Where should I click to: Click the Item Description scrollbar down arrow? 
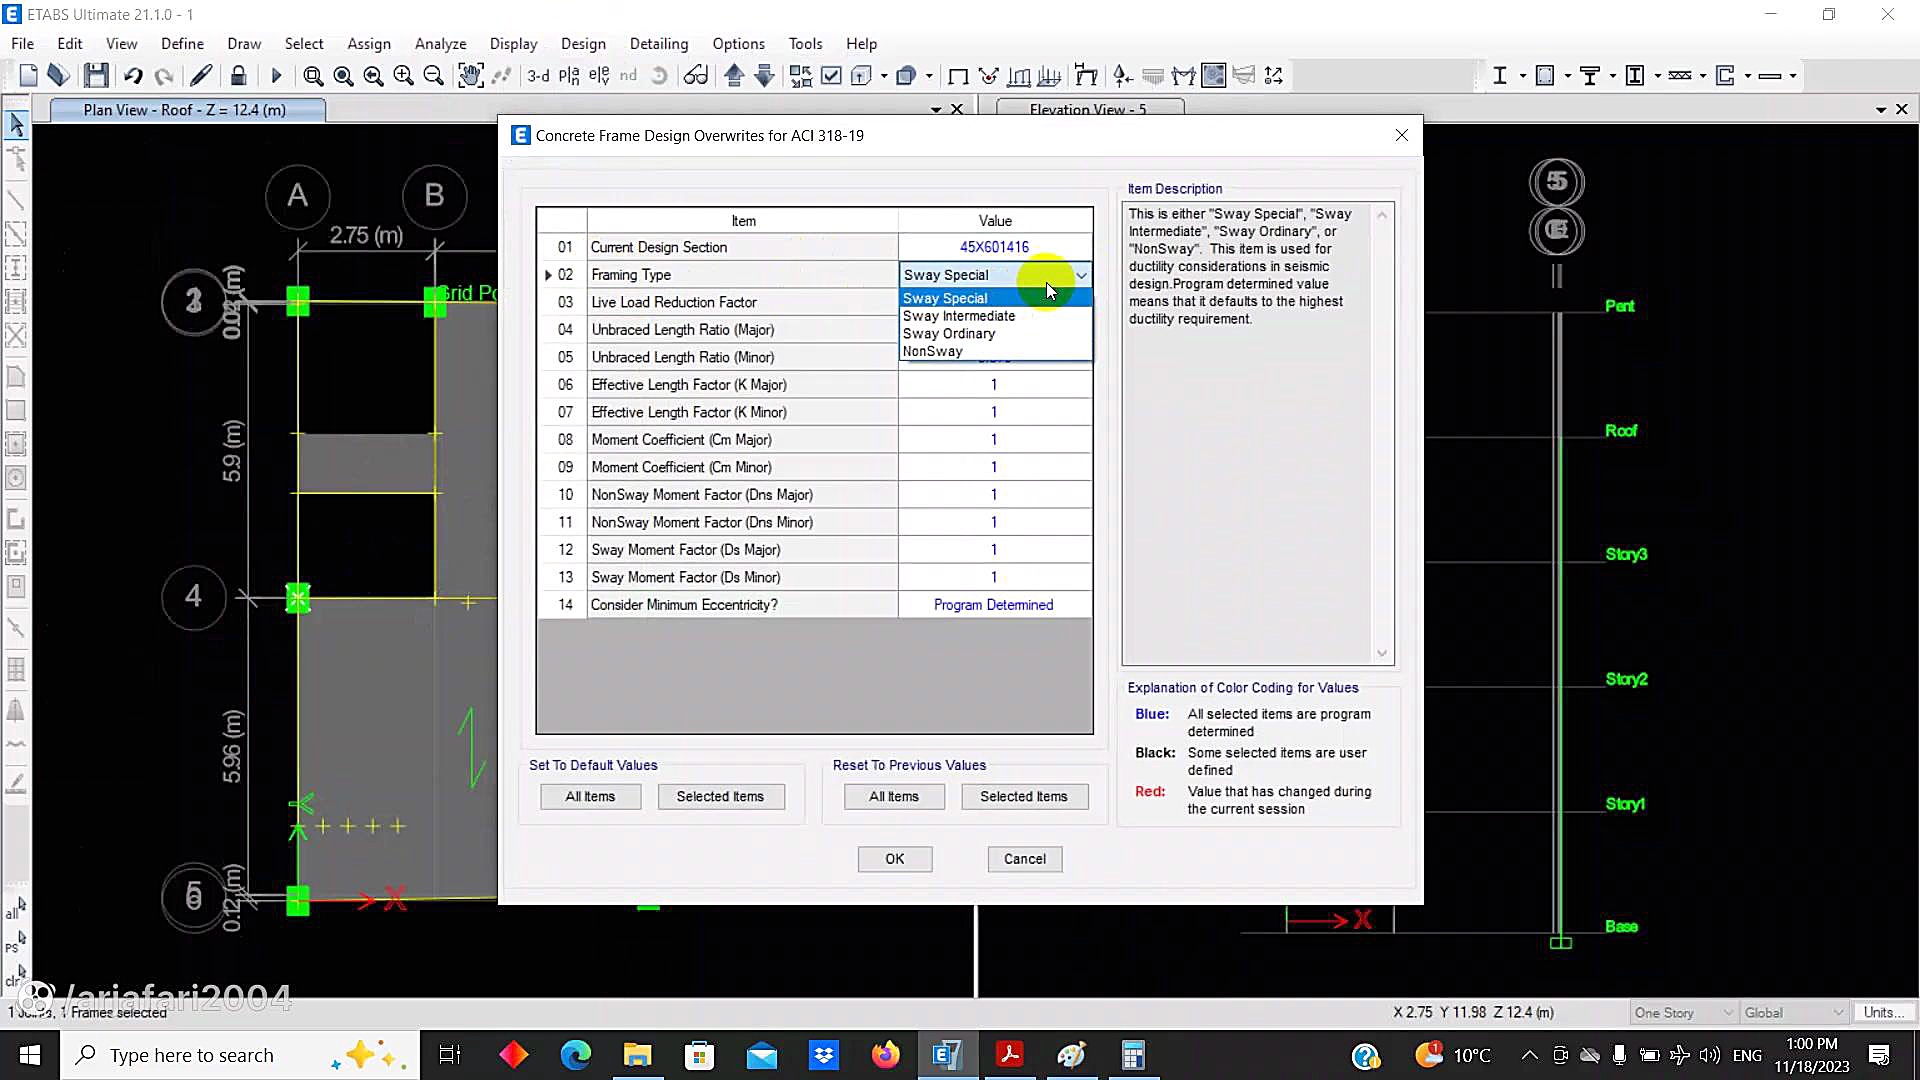point(1382,653)
